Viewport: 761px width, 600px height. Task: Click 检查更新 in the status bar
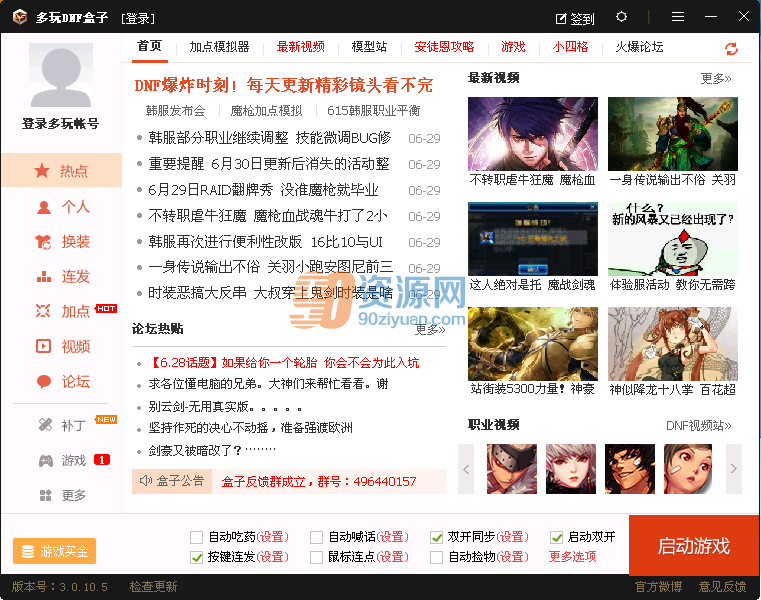pos(153,587)
